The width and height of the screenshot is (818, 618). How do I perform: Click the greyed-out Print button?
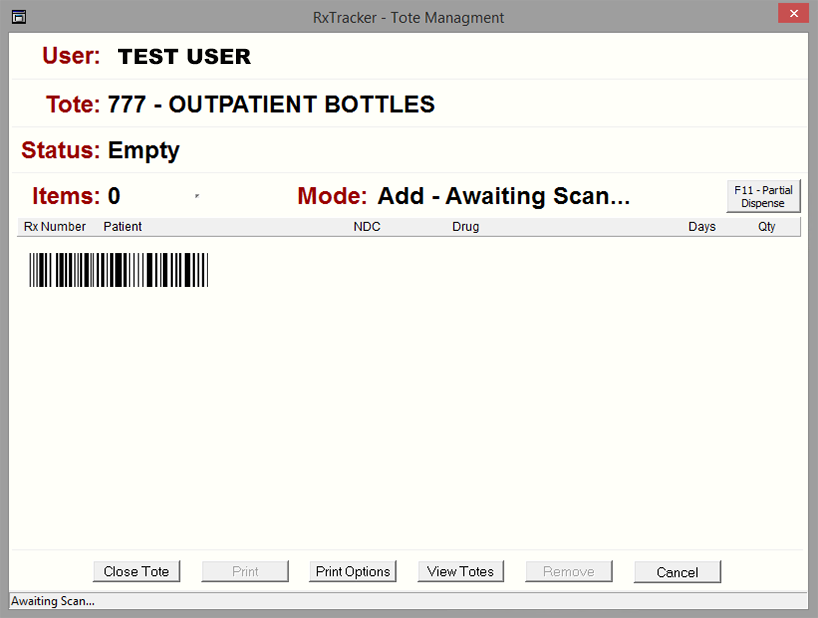245,571
